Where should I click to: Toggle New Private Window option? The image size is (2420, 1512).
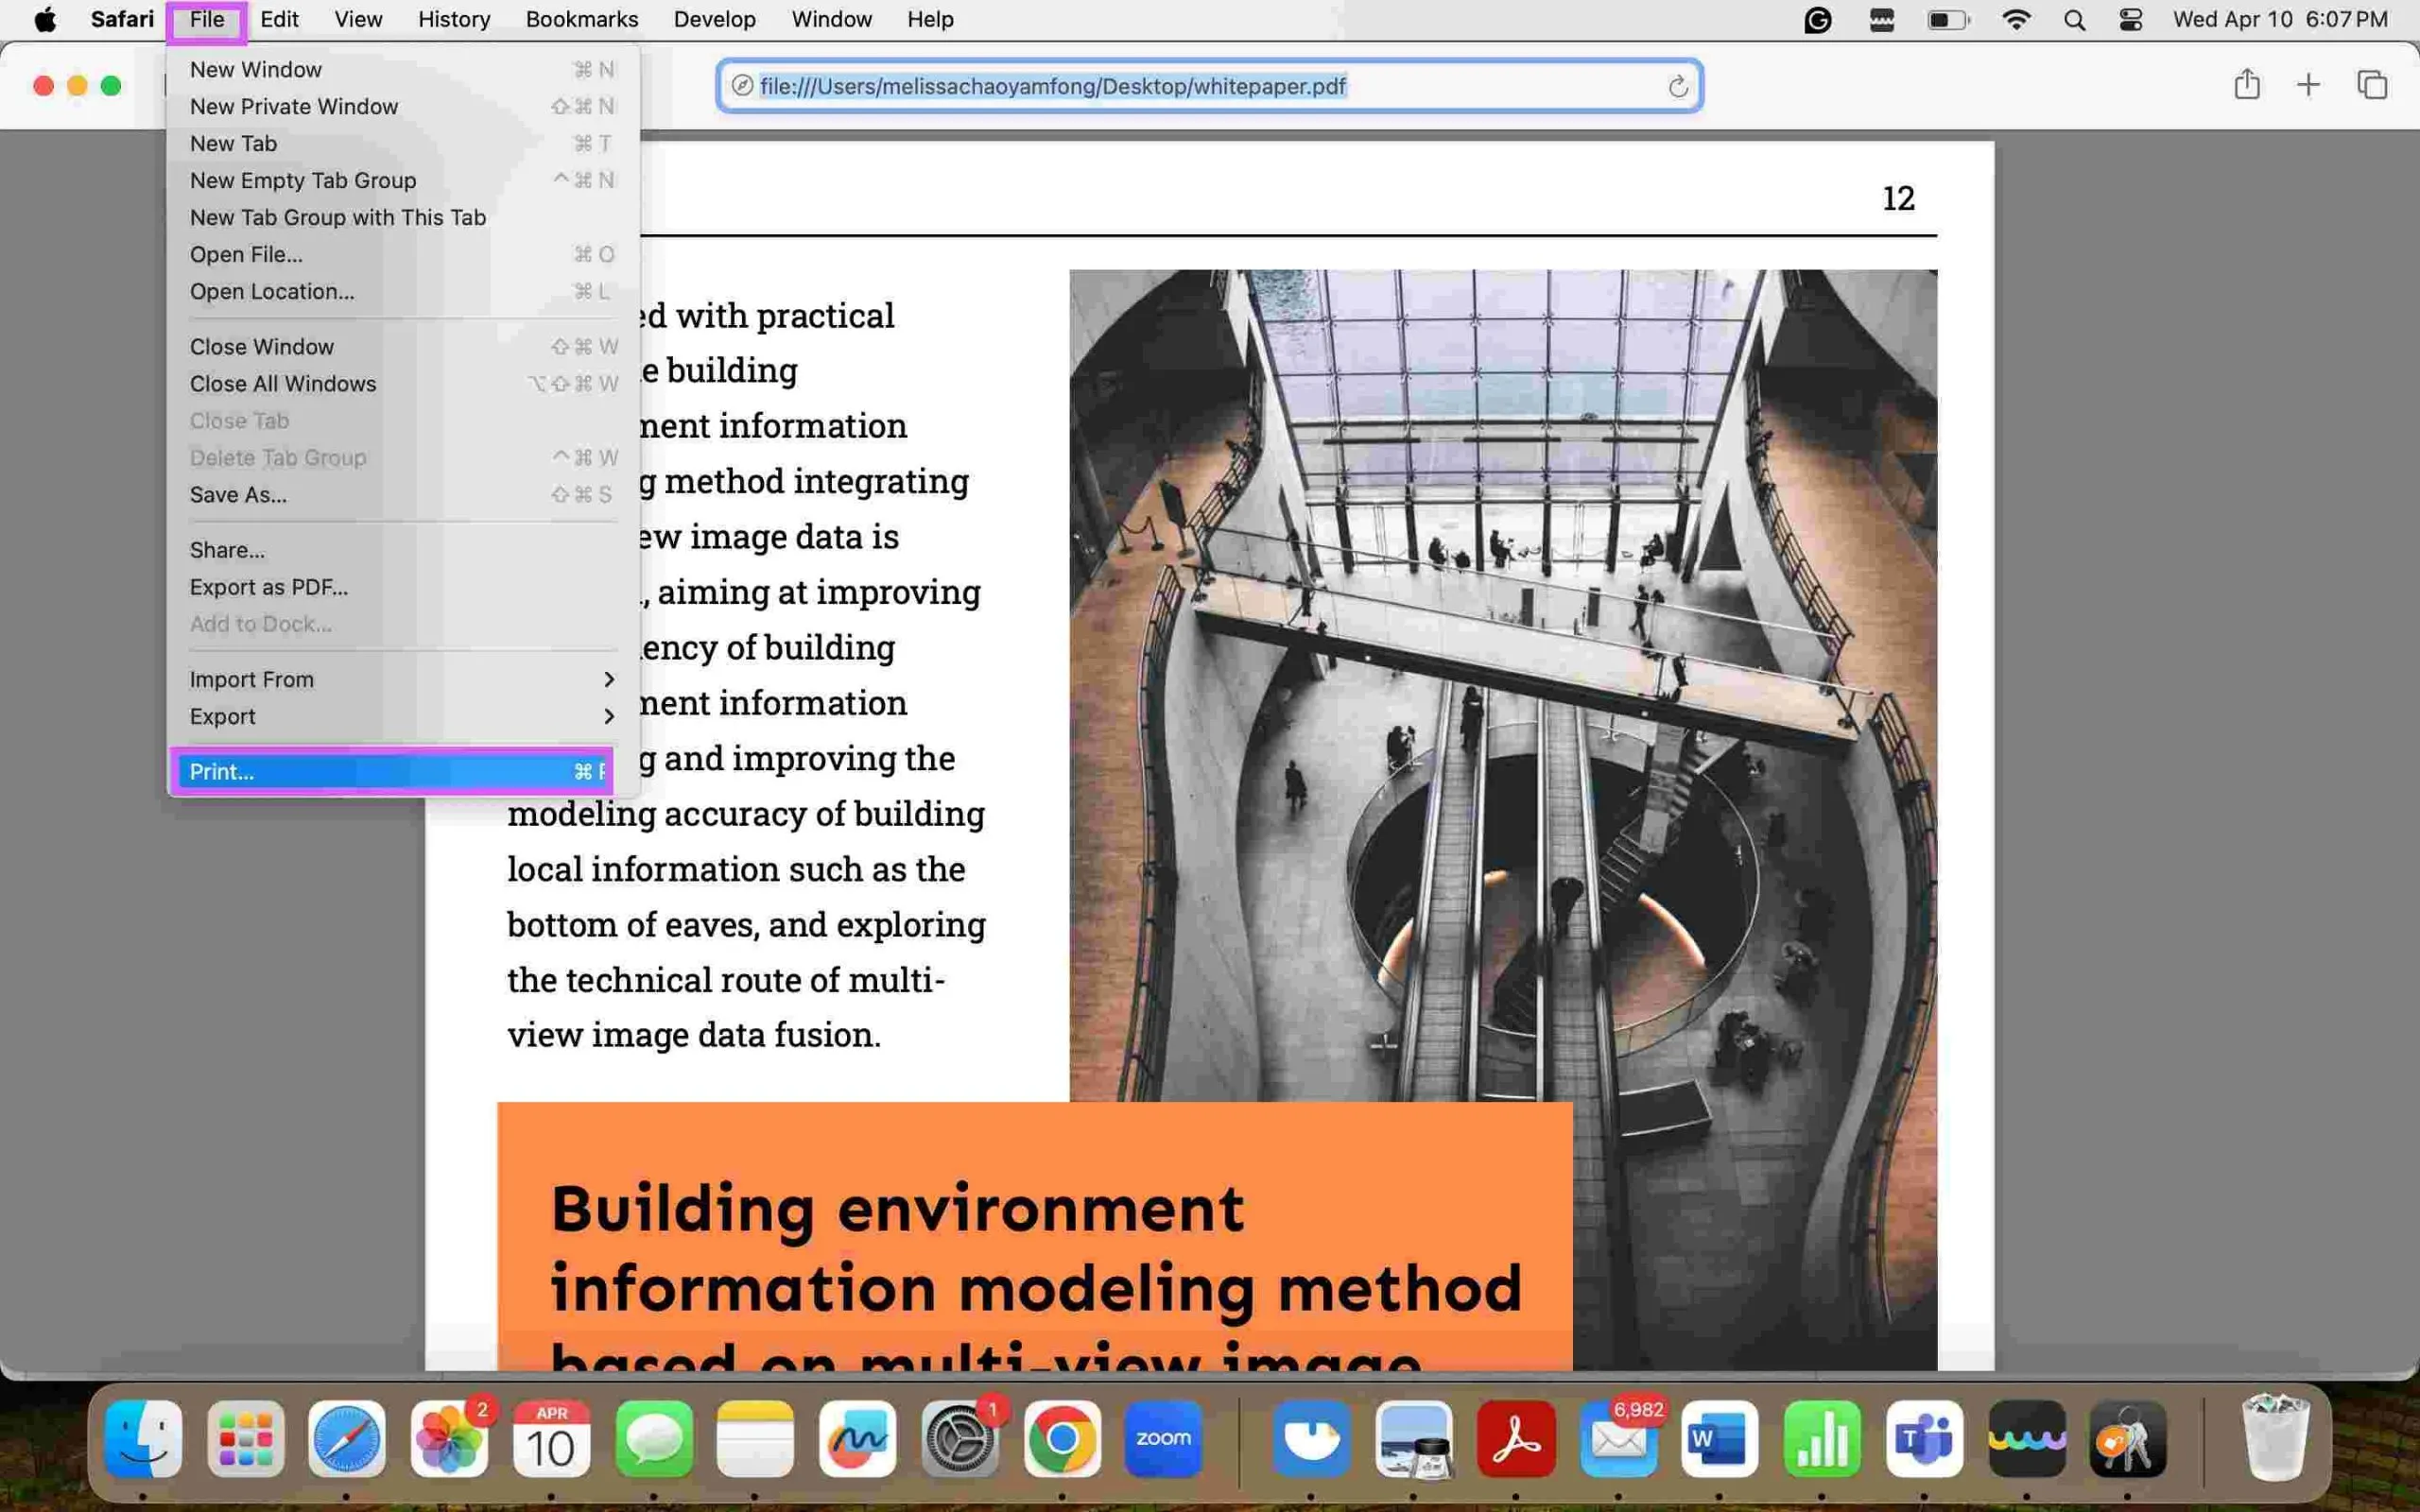pyautogui.click(x=293, y=105)
